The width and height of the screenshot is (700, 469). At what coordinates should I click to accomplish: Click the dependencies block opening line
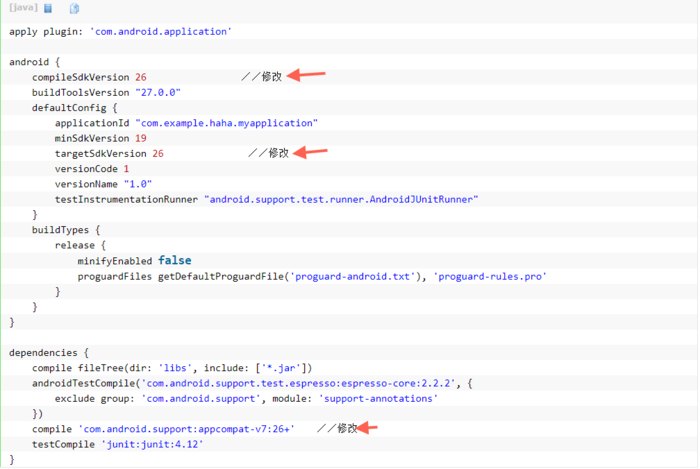50,352
